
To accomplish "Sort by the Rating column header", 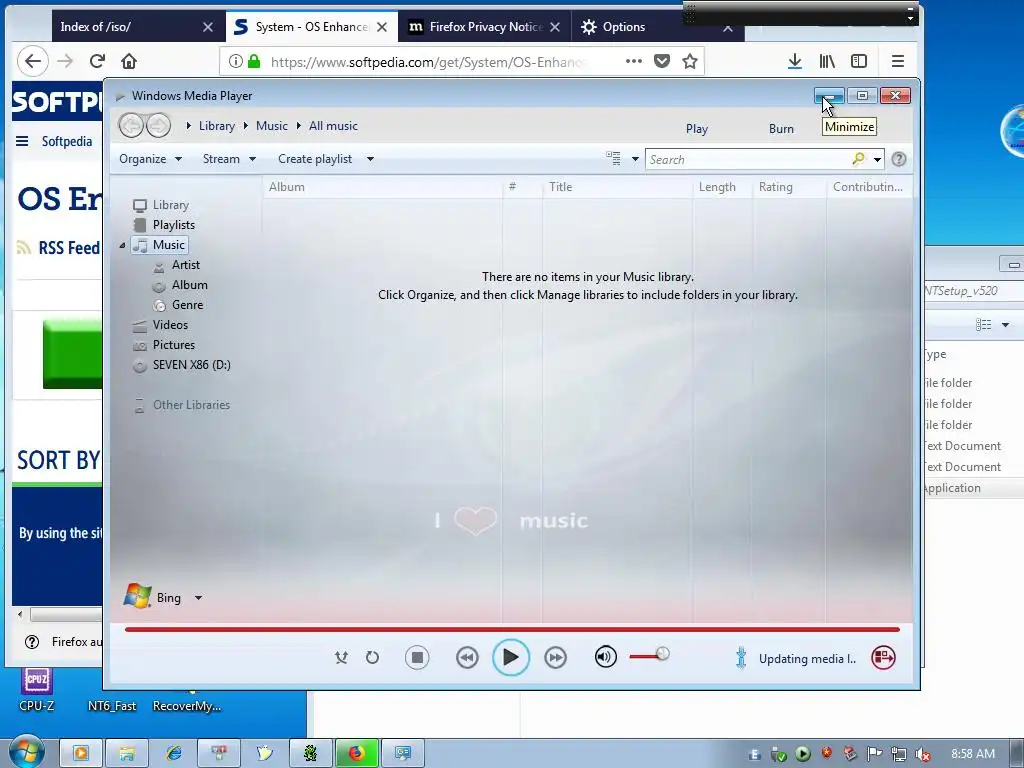I will click(x=790, y=187).
